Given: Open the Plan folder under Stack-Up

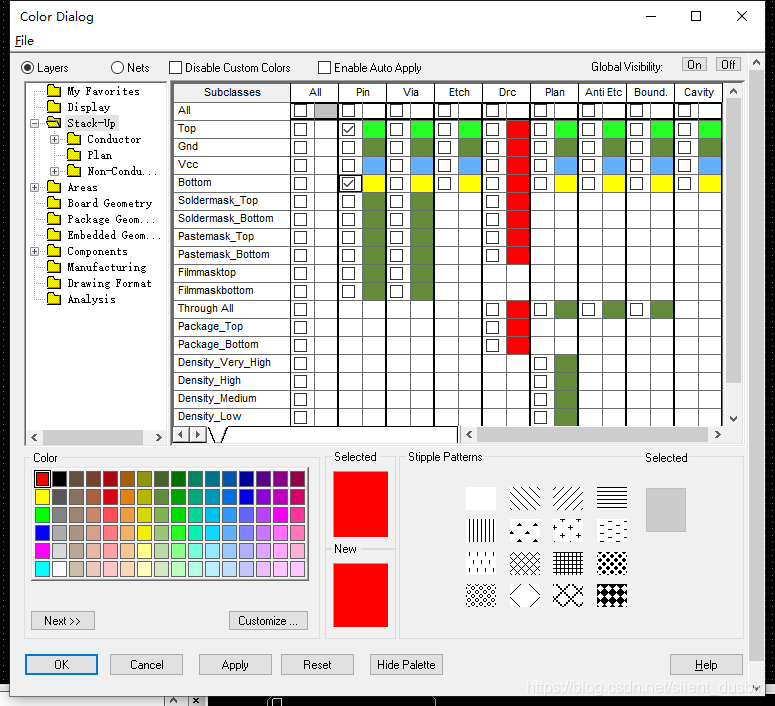Looking at the screenshot, I should click(x=74, y=155).
